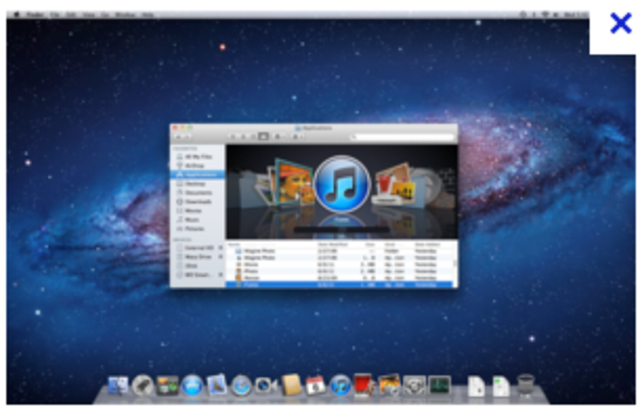
Task: Select the Cover Flow view button
Action: pos(263,136)
